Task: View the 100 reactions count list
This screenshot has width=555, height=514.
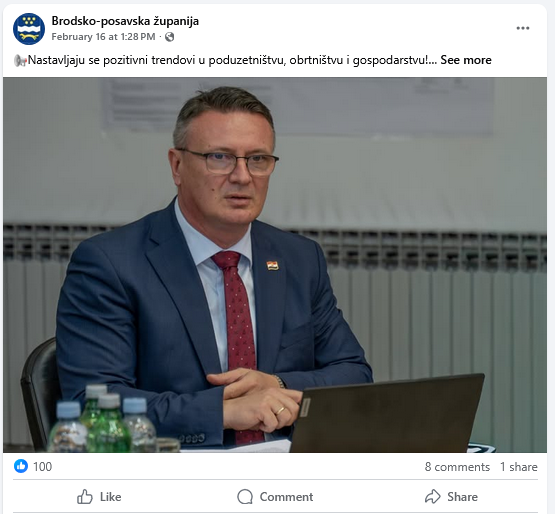Action: [42, 467]
